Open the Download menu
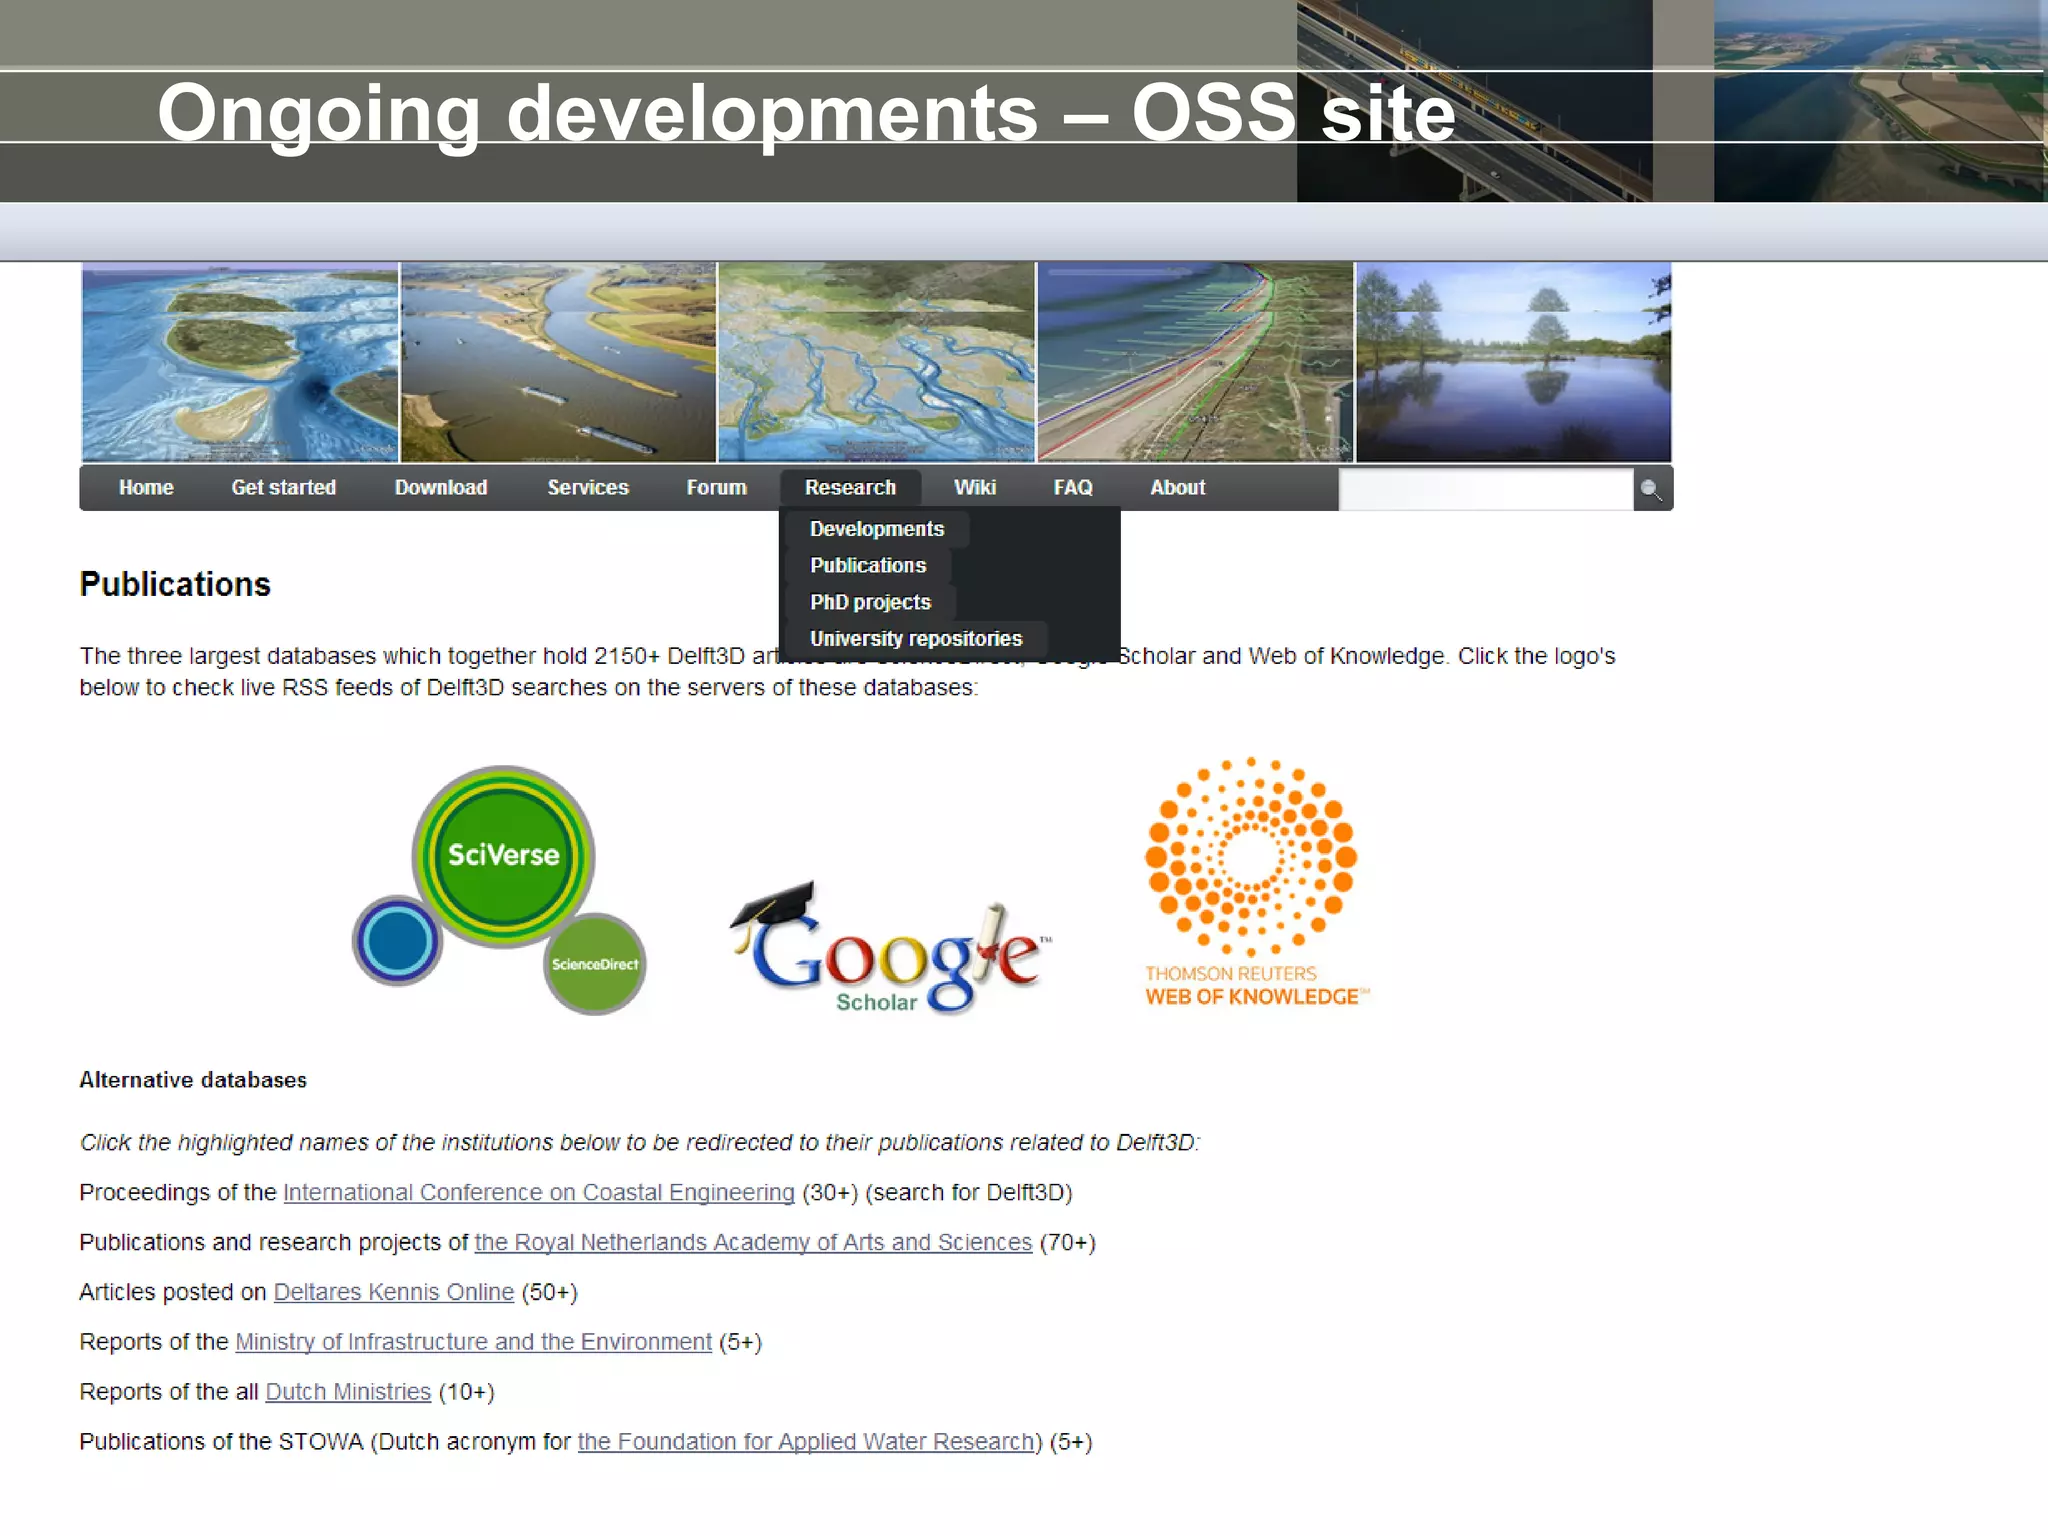The height and width of the screenshot is (1536, 2048). pyautogui.click(x=441, y=487)
